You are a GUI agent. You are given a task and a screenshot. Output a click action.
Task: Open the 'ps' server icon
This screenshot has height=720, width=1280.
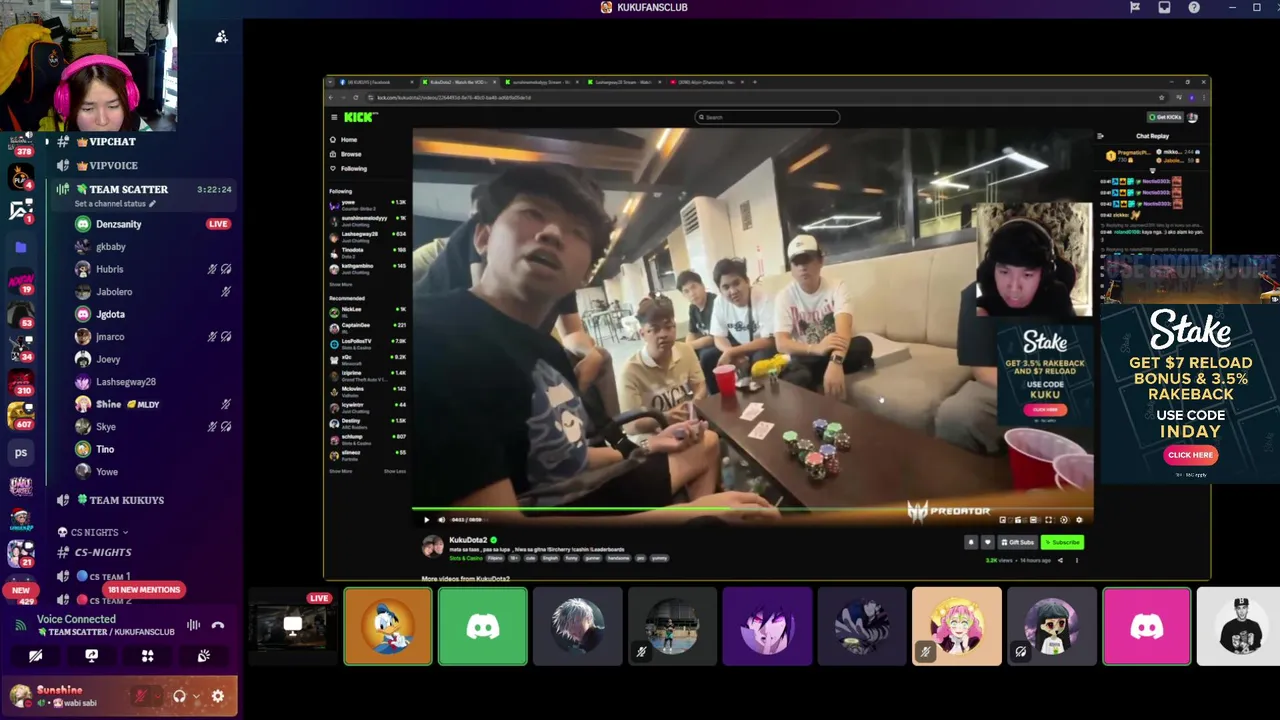[21, 452]
